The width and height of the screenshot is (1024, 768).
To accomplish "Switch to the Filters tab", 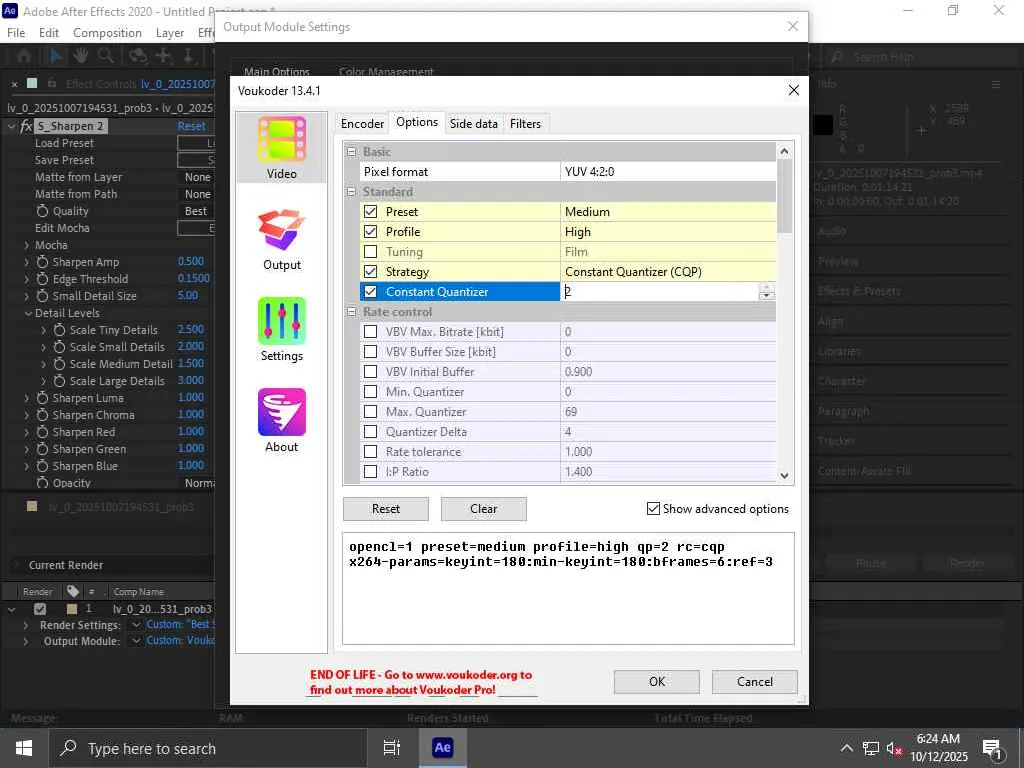I will tap(525, 123).
